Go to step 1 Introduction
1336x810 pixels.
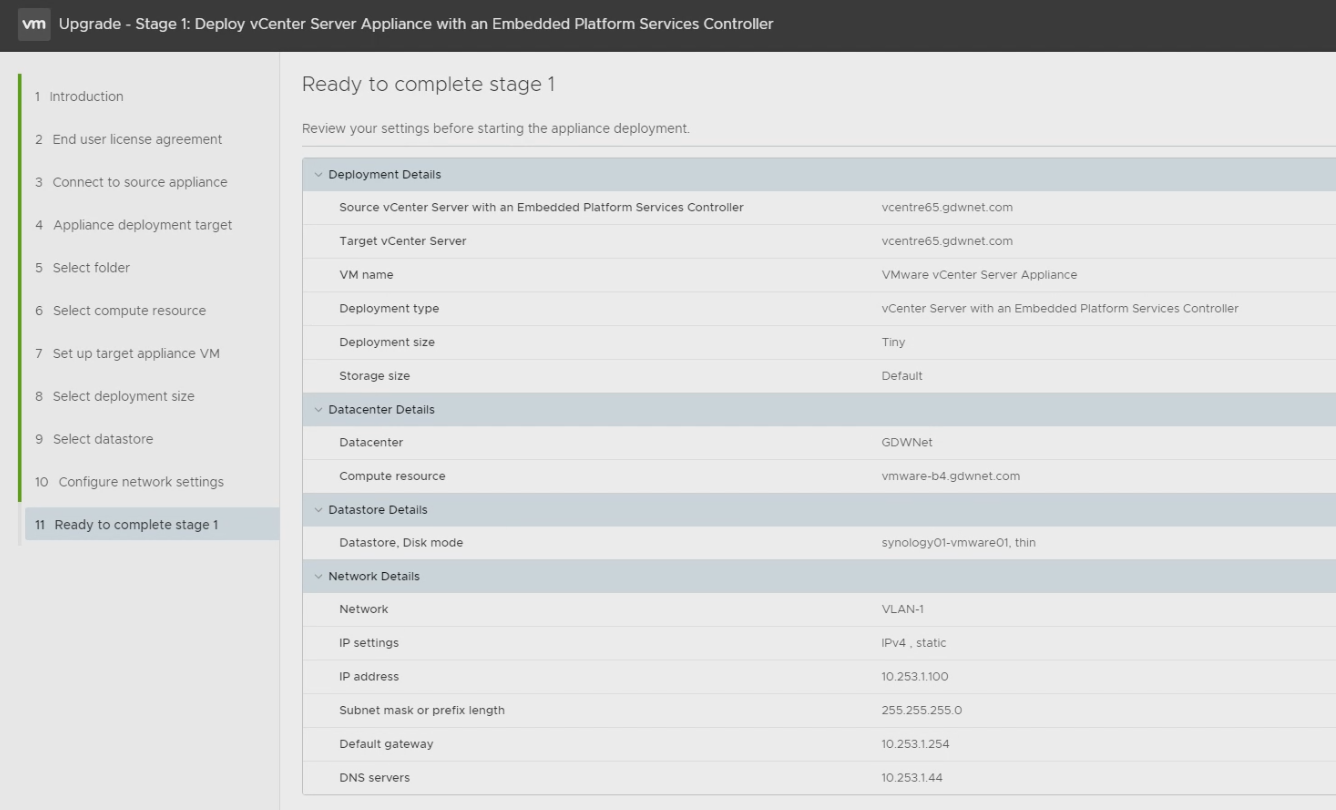click(x=79, y=97)
